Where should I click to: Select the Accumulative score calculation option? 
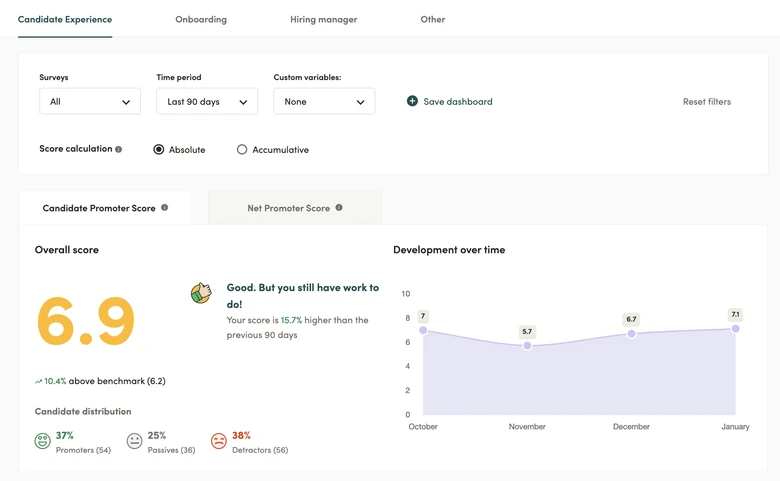242,150
